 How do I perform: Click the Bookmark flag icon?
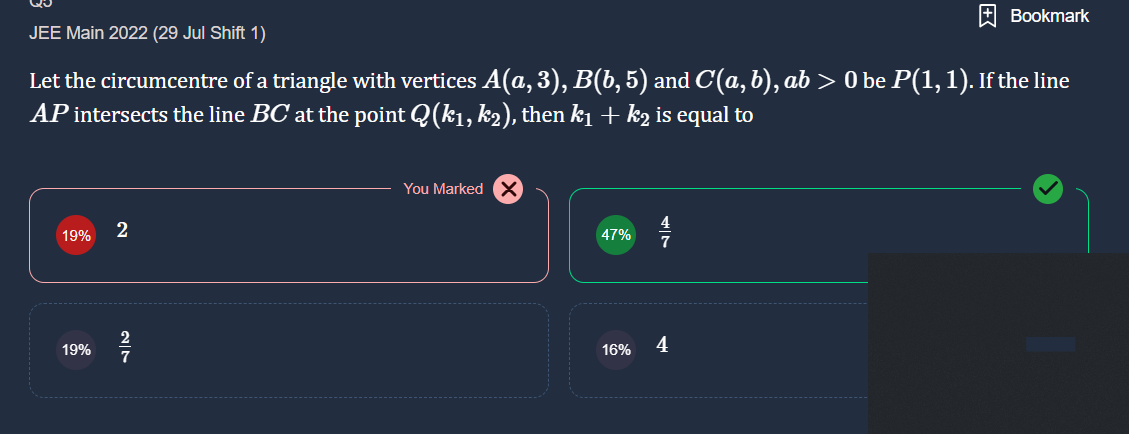pyautogui.click(x=987, y=16)
